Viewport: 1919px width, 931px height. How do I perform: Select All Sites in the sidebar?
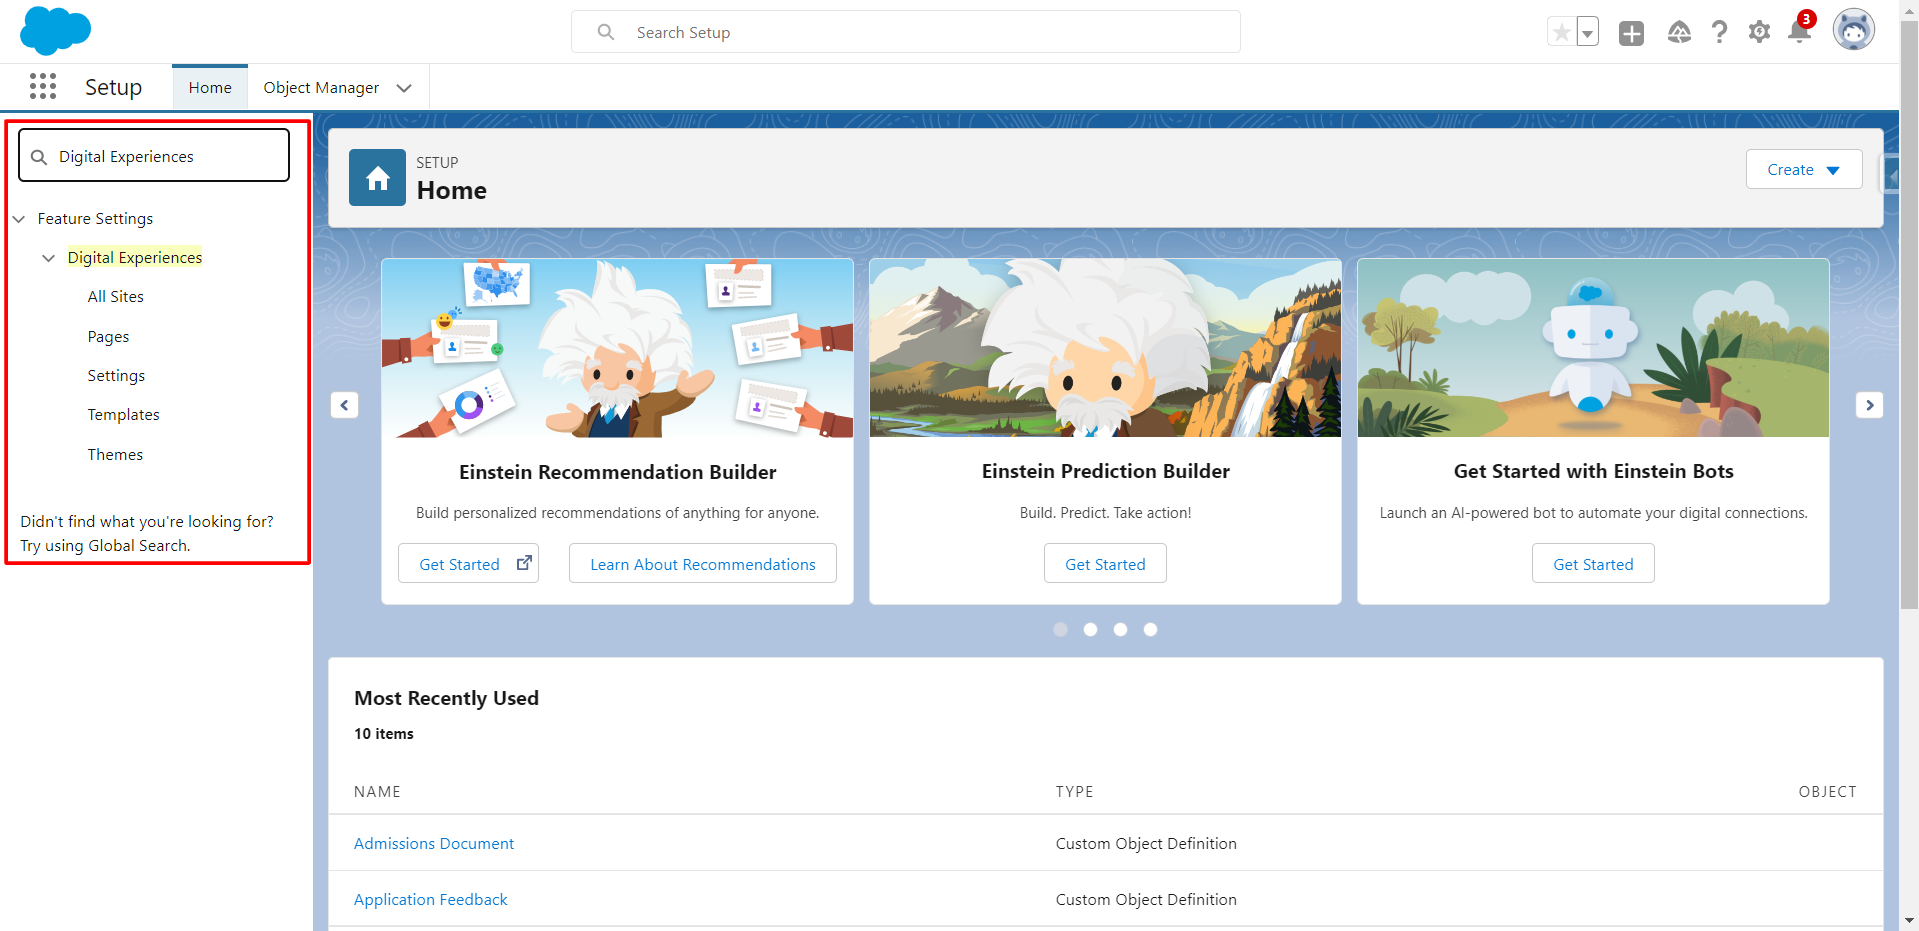tap(116, 297)
